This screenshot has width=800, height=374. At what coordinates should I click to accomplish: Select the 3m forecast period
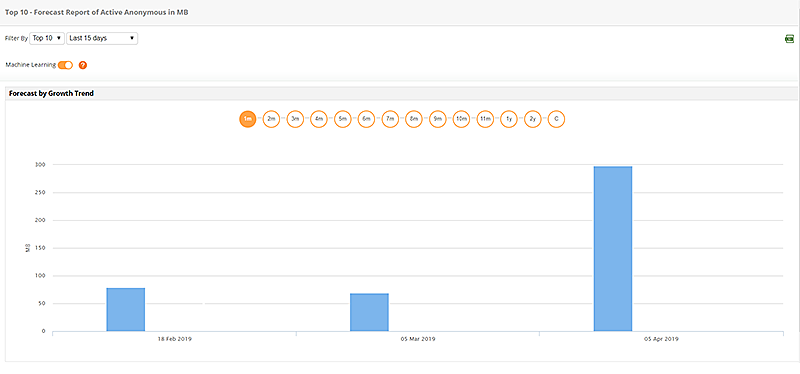coord(295,119)
